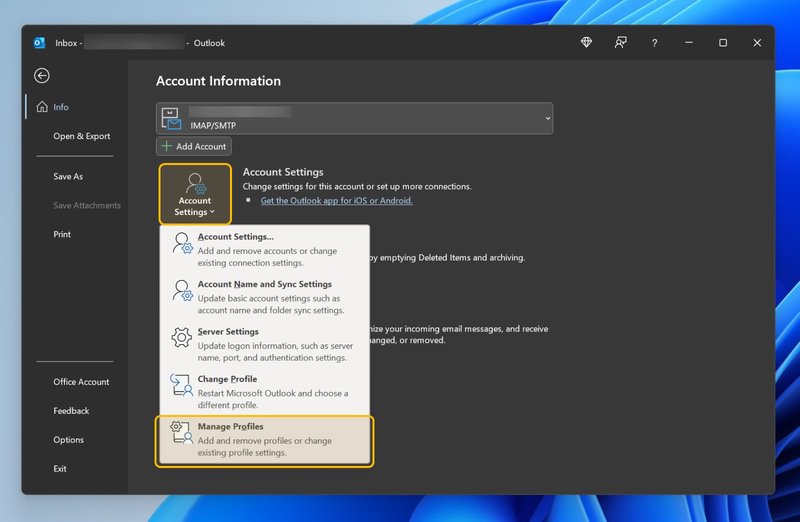Viewport: 800px width, 522px height.
Task: Close the Outlook window
Action: (x=757, y=43)
